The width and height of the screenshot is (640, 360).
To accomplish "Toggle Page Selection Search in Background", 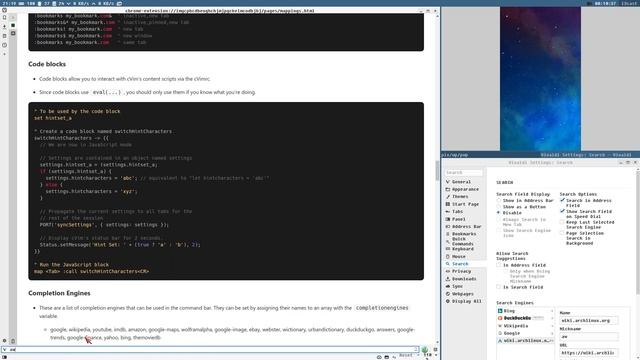I will [562, 233].
